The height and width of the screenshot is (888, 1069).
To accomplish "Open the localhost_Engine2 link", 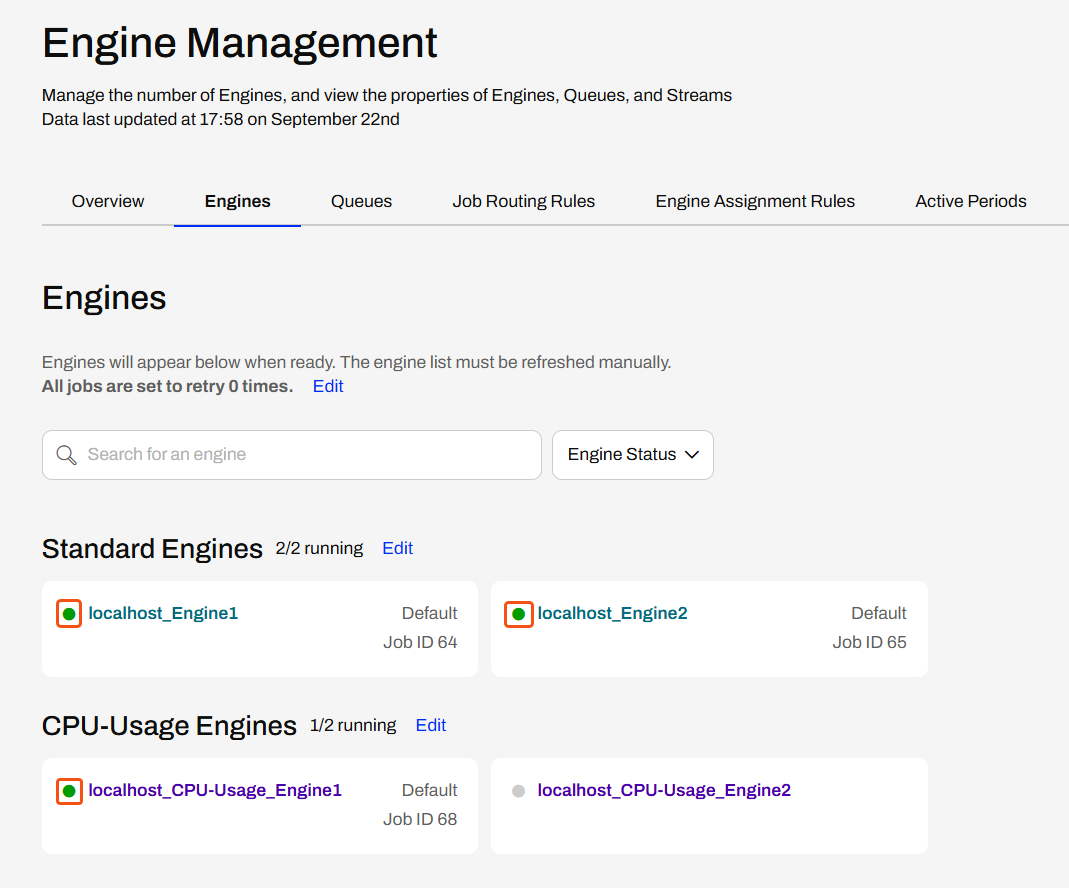I will pyautogui.click(x=612, y=613).
